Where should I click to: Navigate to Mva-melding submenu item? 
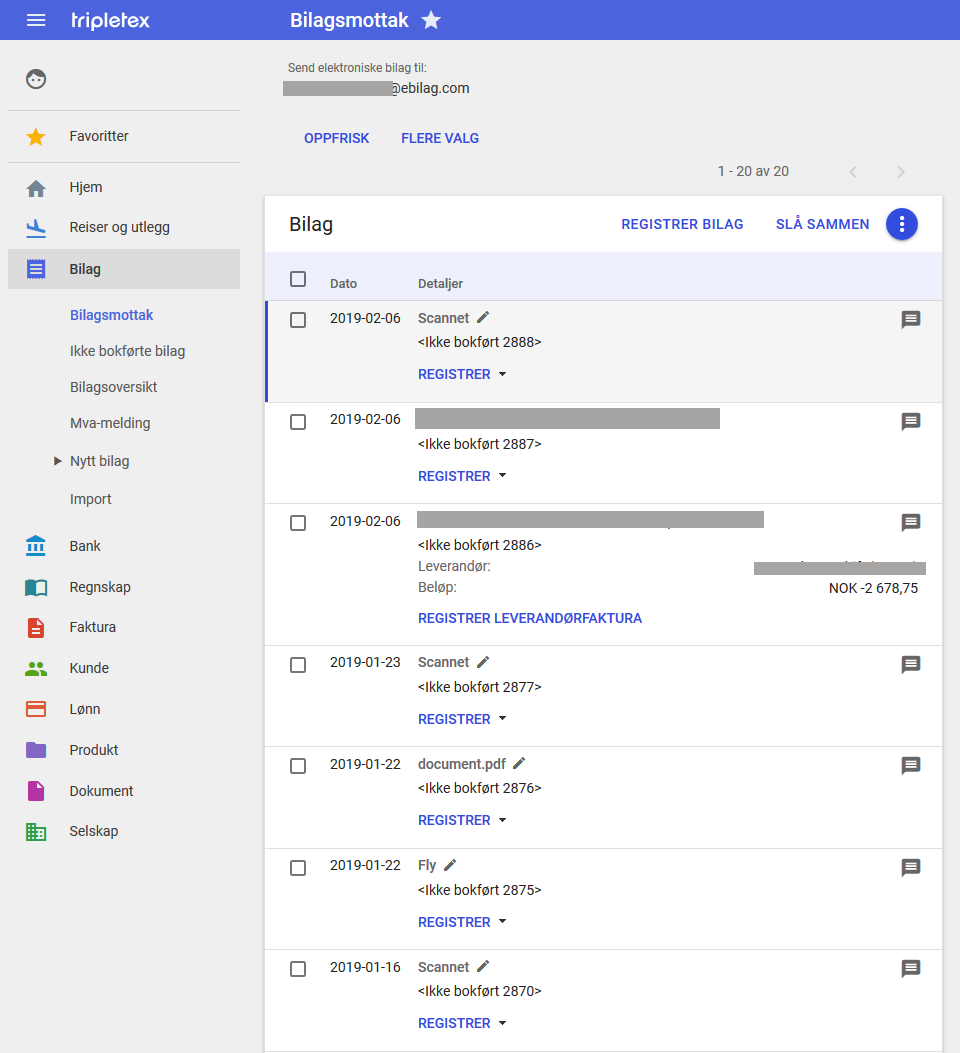pyautogui.click(x=110, y=423)
